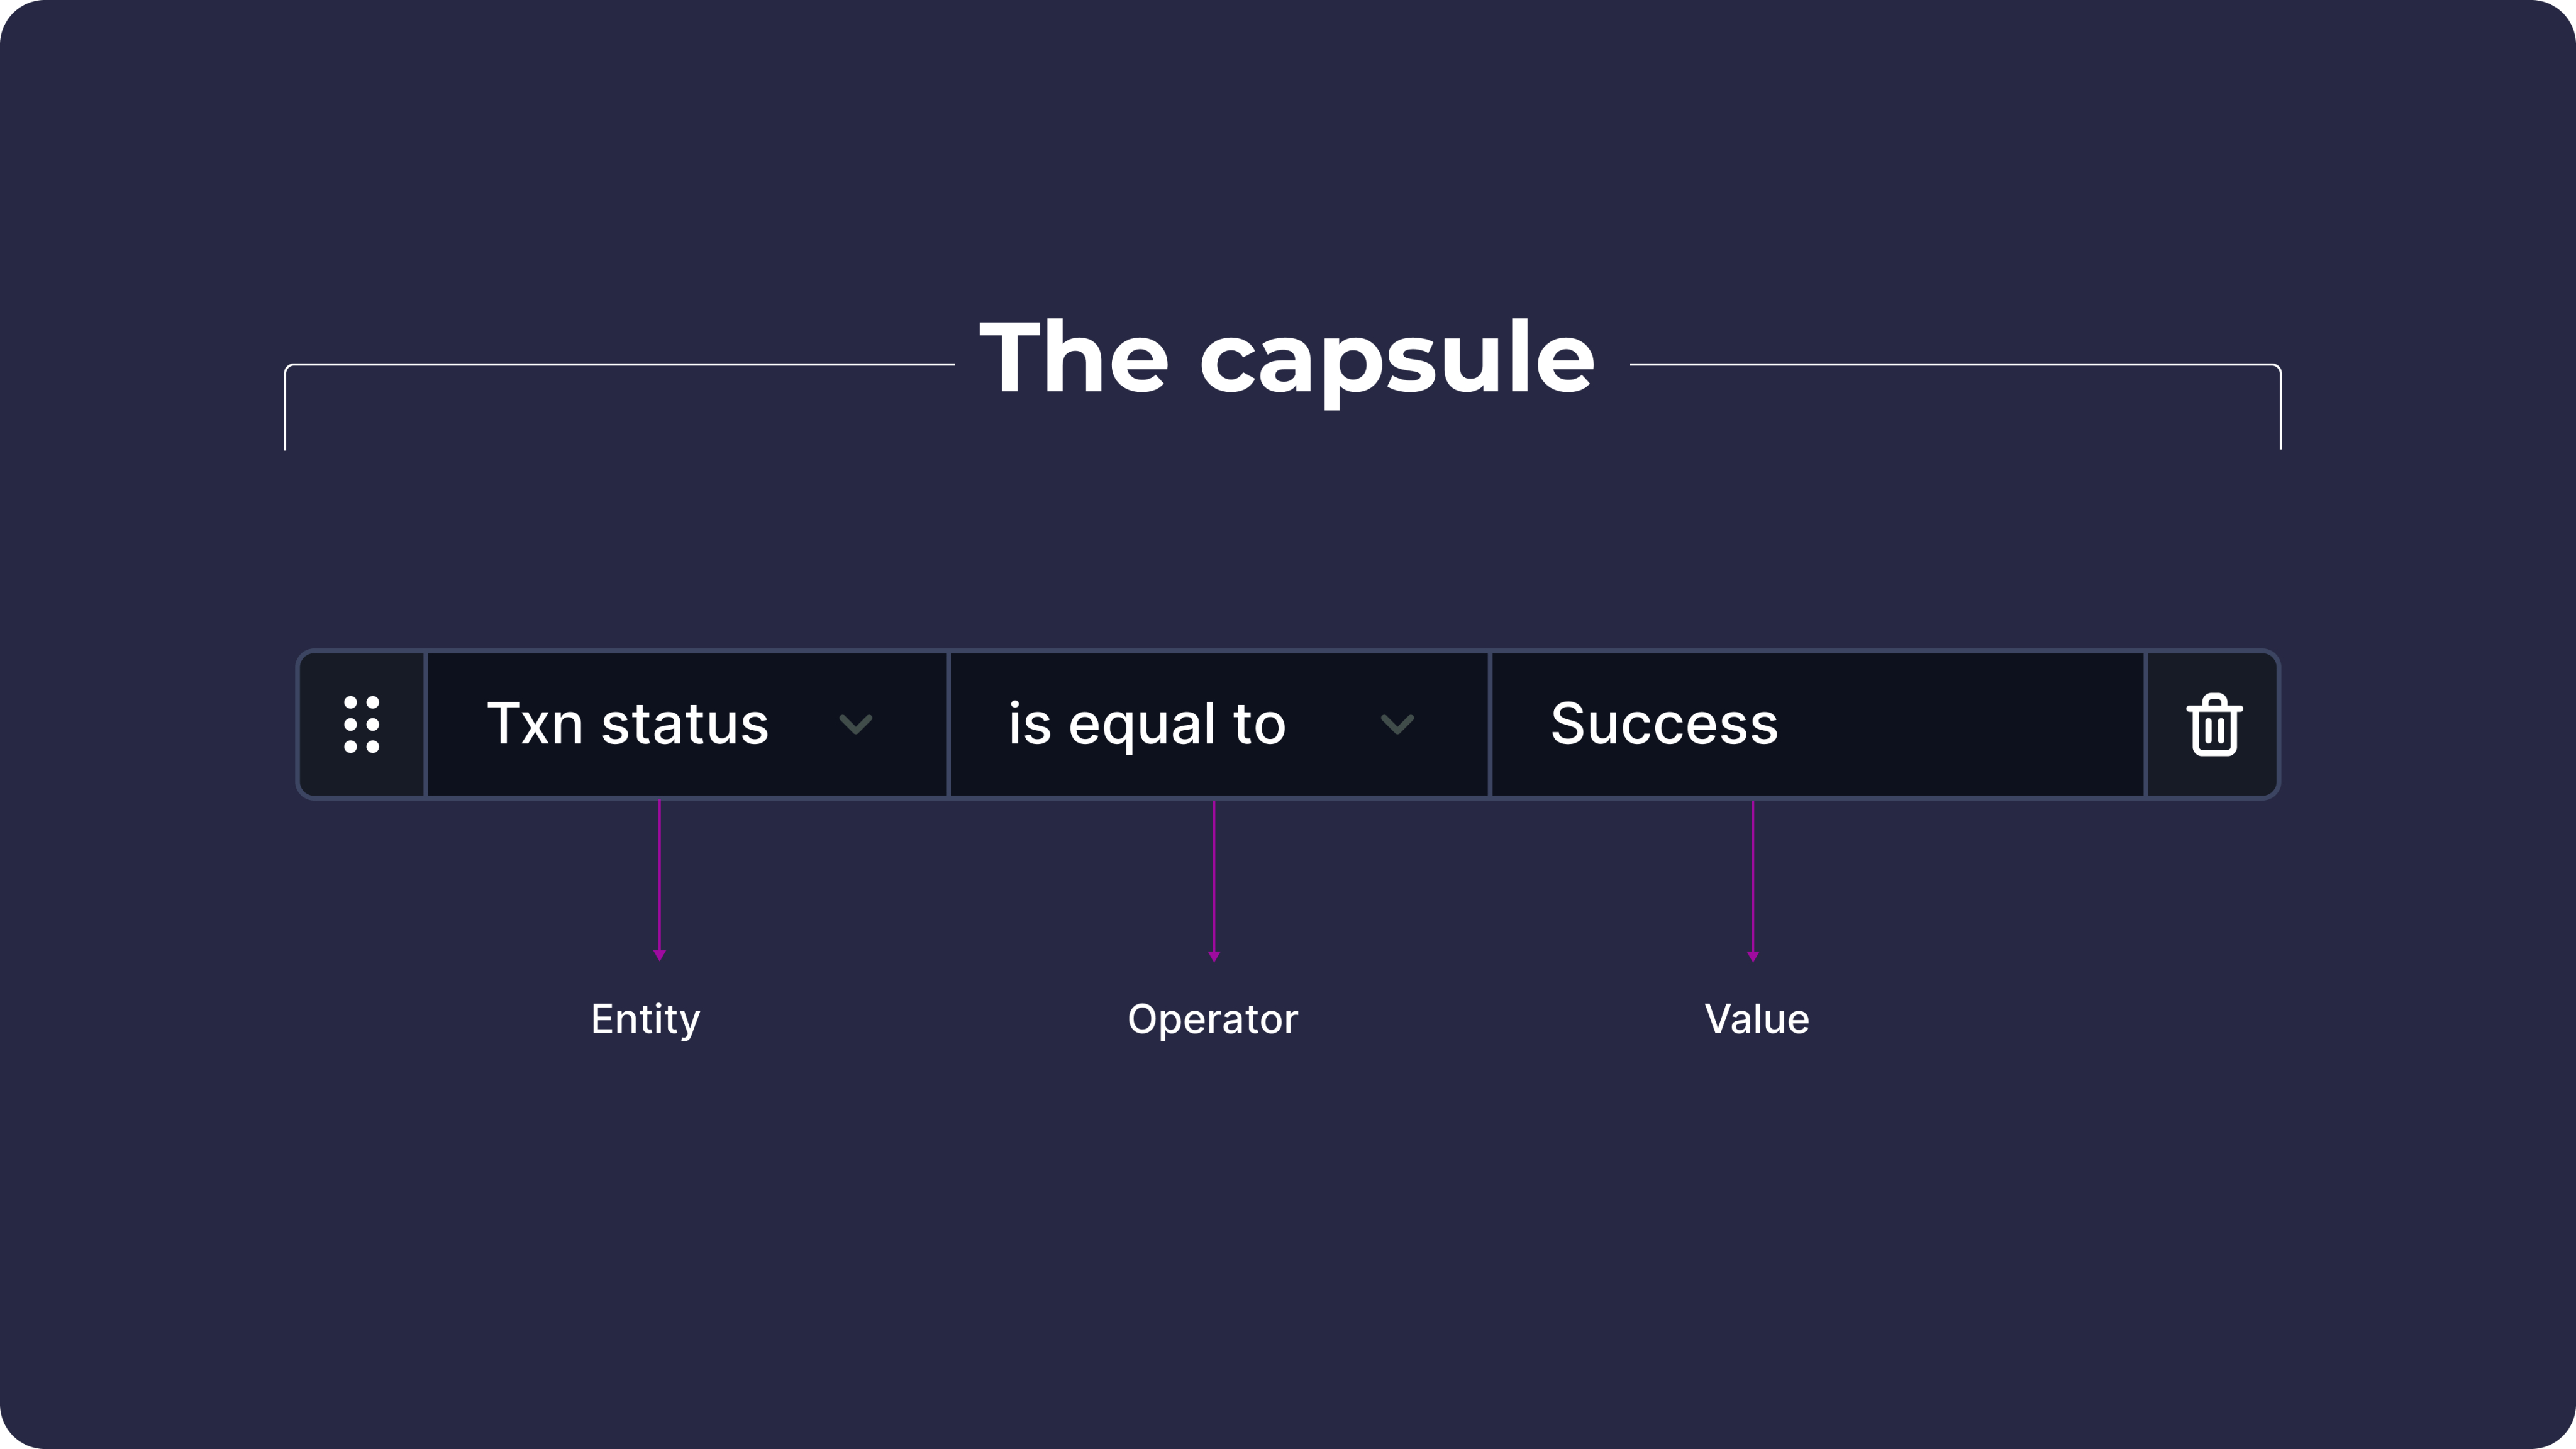Click the purple arrow above Value
This screenshot has height=1449, width=2576.
click(1752, 880)
